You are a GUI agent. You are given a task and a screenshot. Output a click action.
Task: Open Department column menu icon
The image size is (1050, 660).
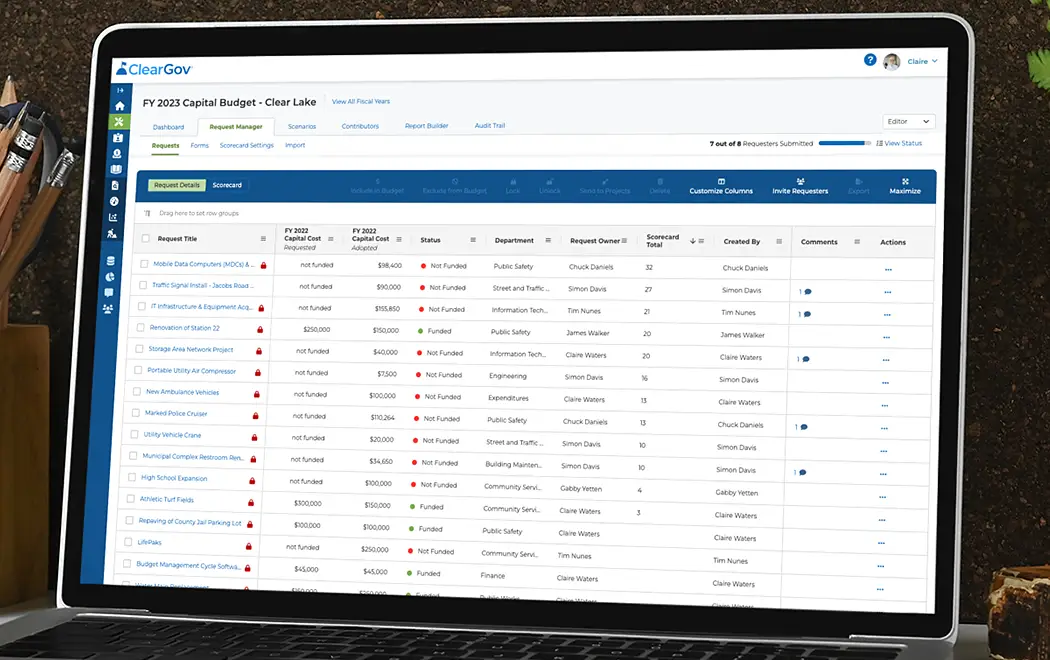[548, 240]
